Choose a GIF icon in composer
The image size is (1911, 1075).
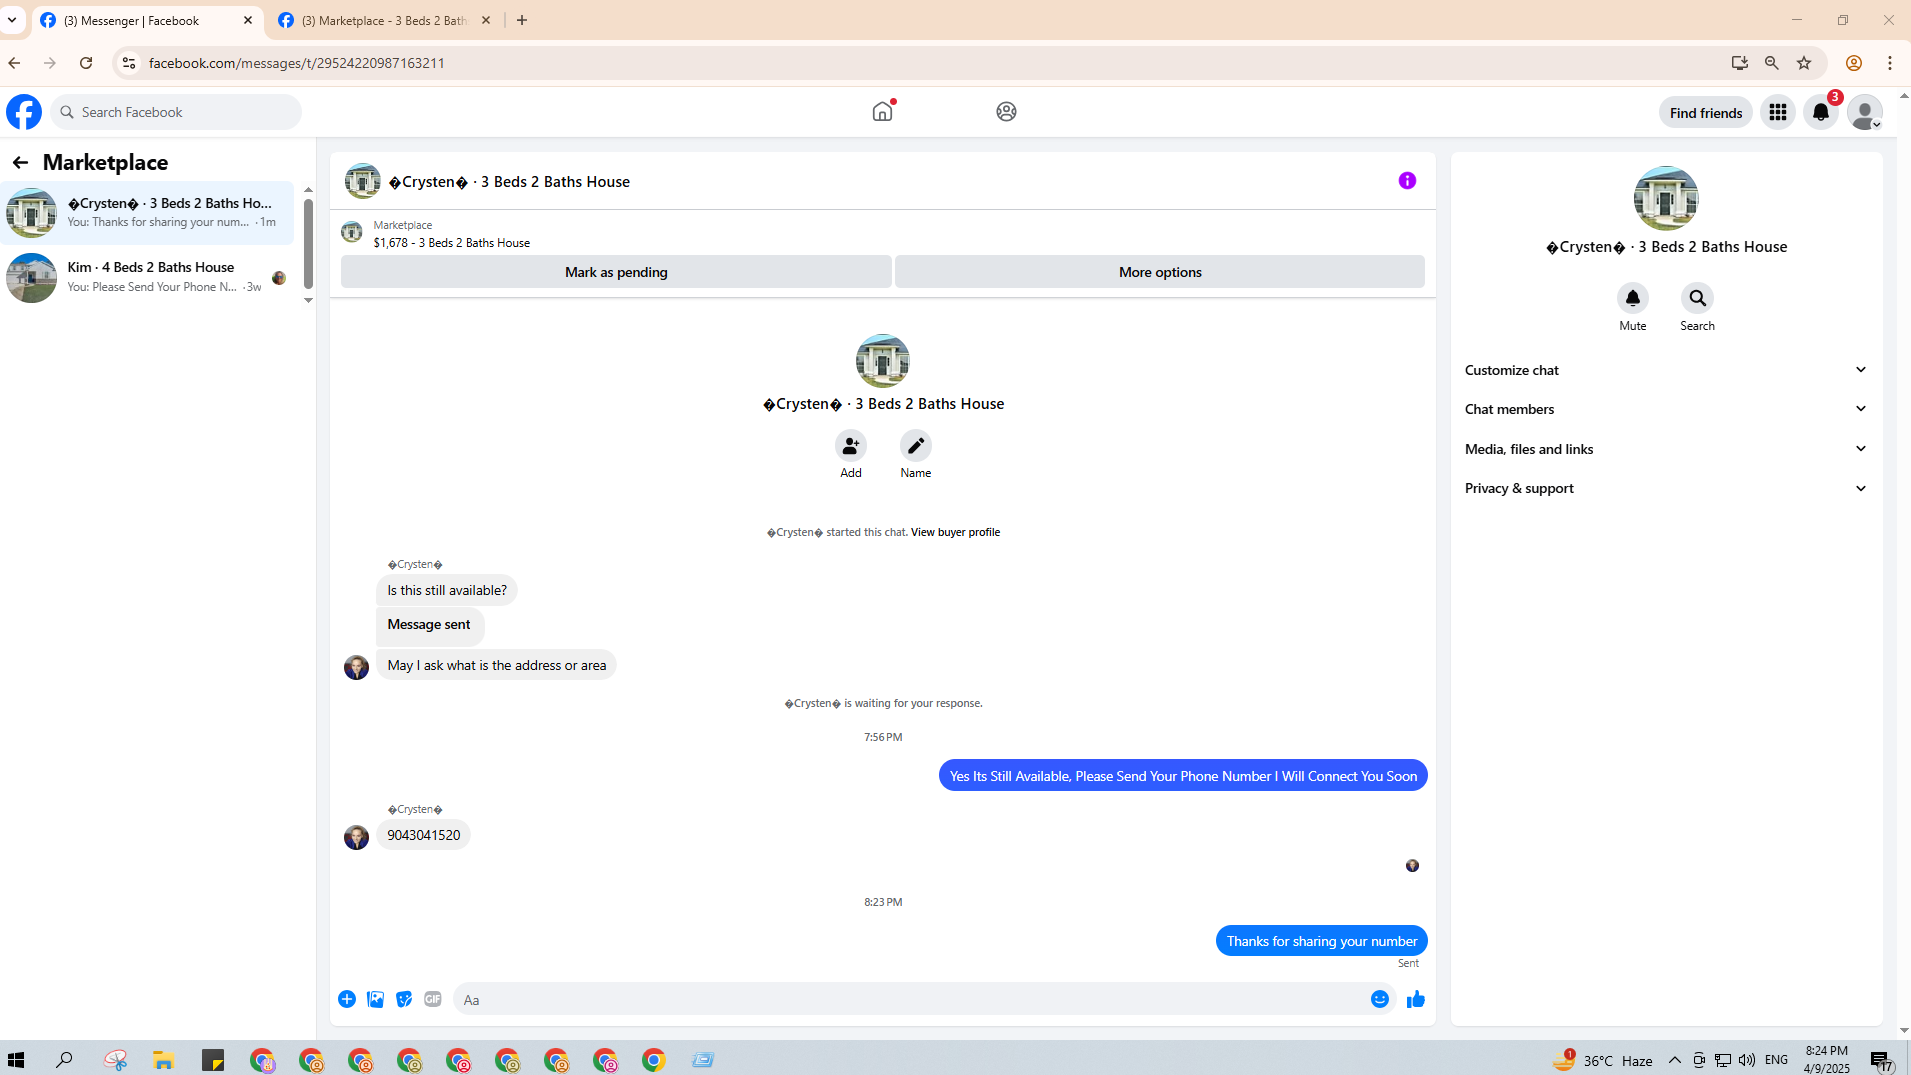point(432,999)
